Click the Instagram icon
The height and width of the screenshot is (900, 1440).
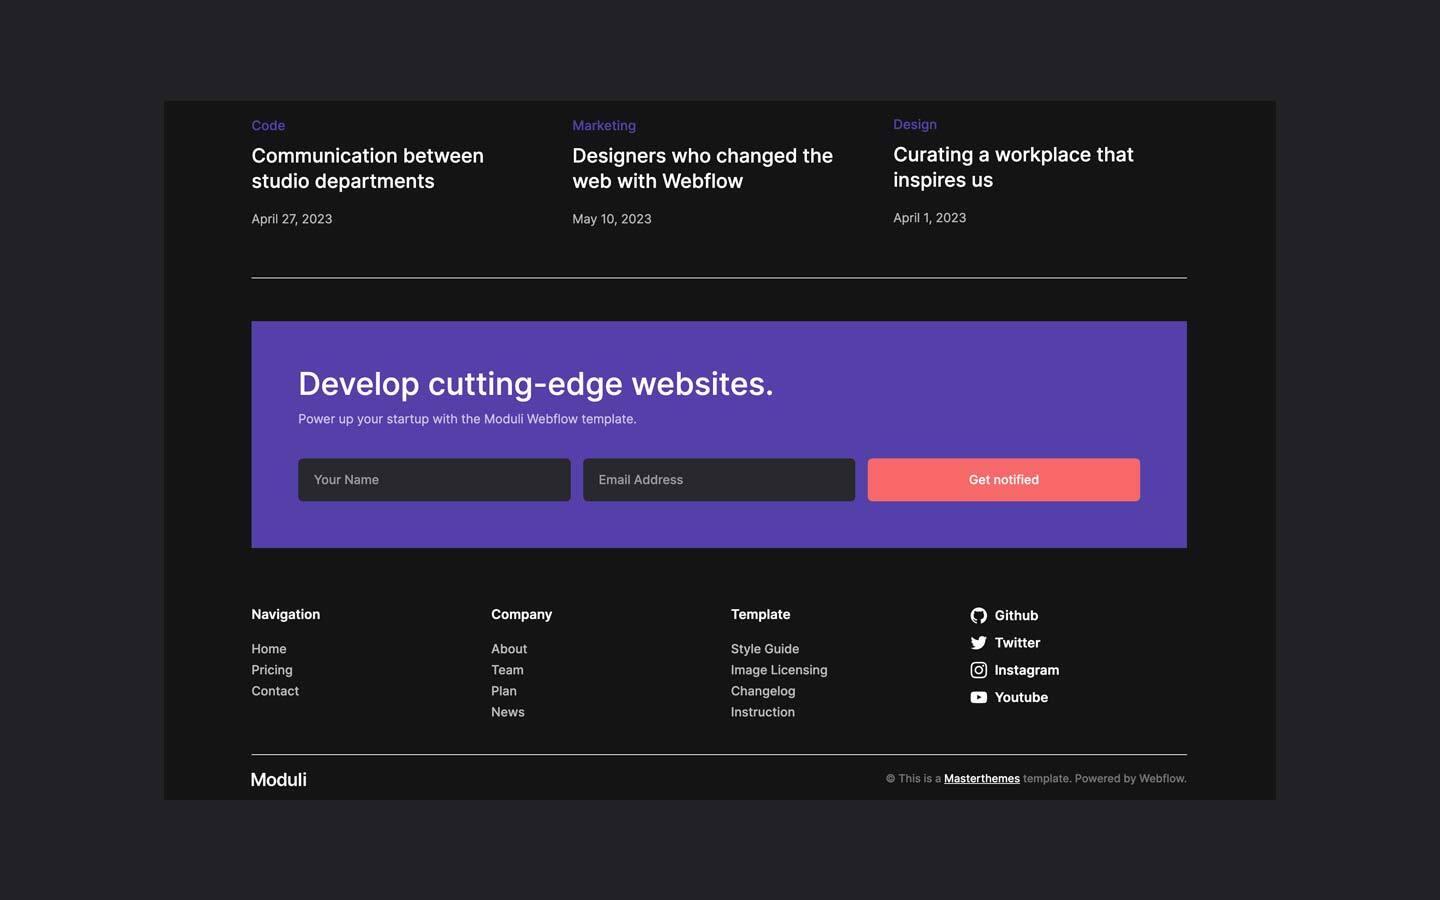pyautogui.click(x=978, y=670)
